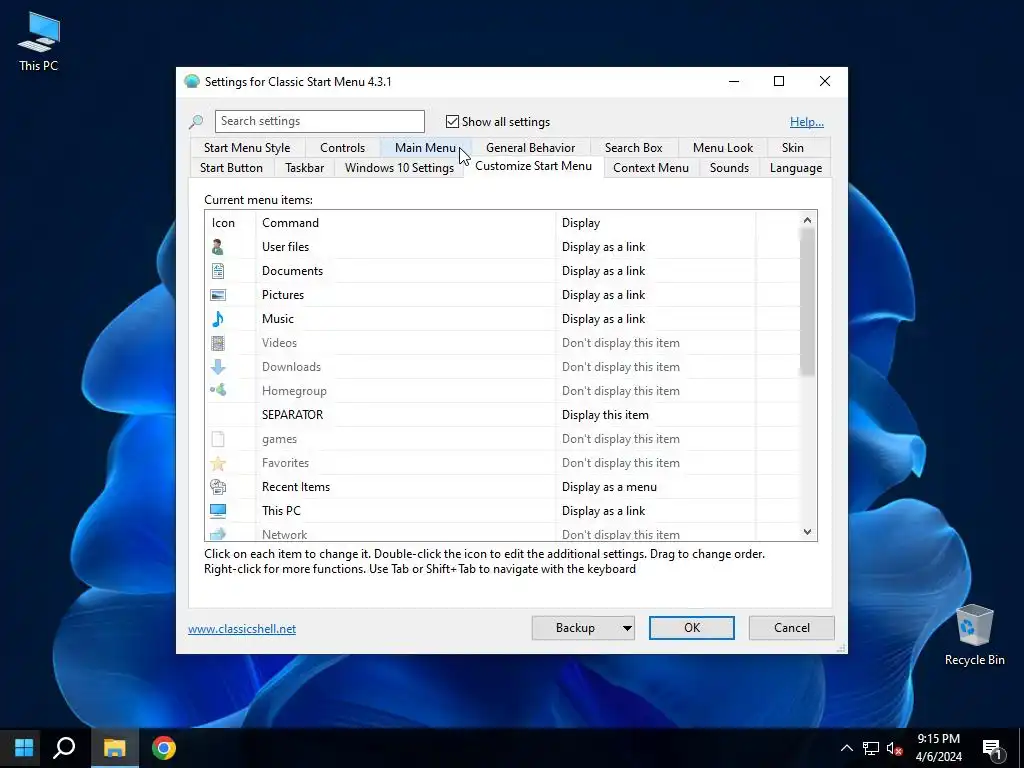Click the magnifier icon beside Search settings
Screen dimensions: 1024x768
196,121
